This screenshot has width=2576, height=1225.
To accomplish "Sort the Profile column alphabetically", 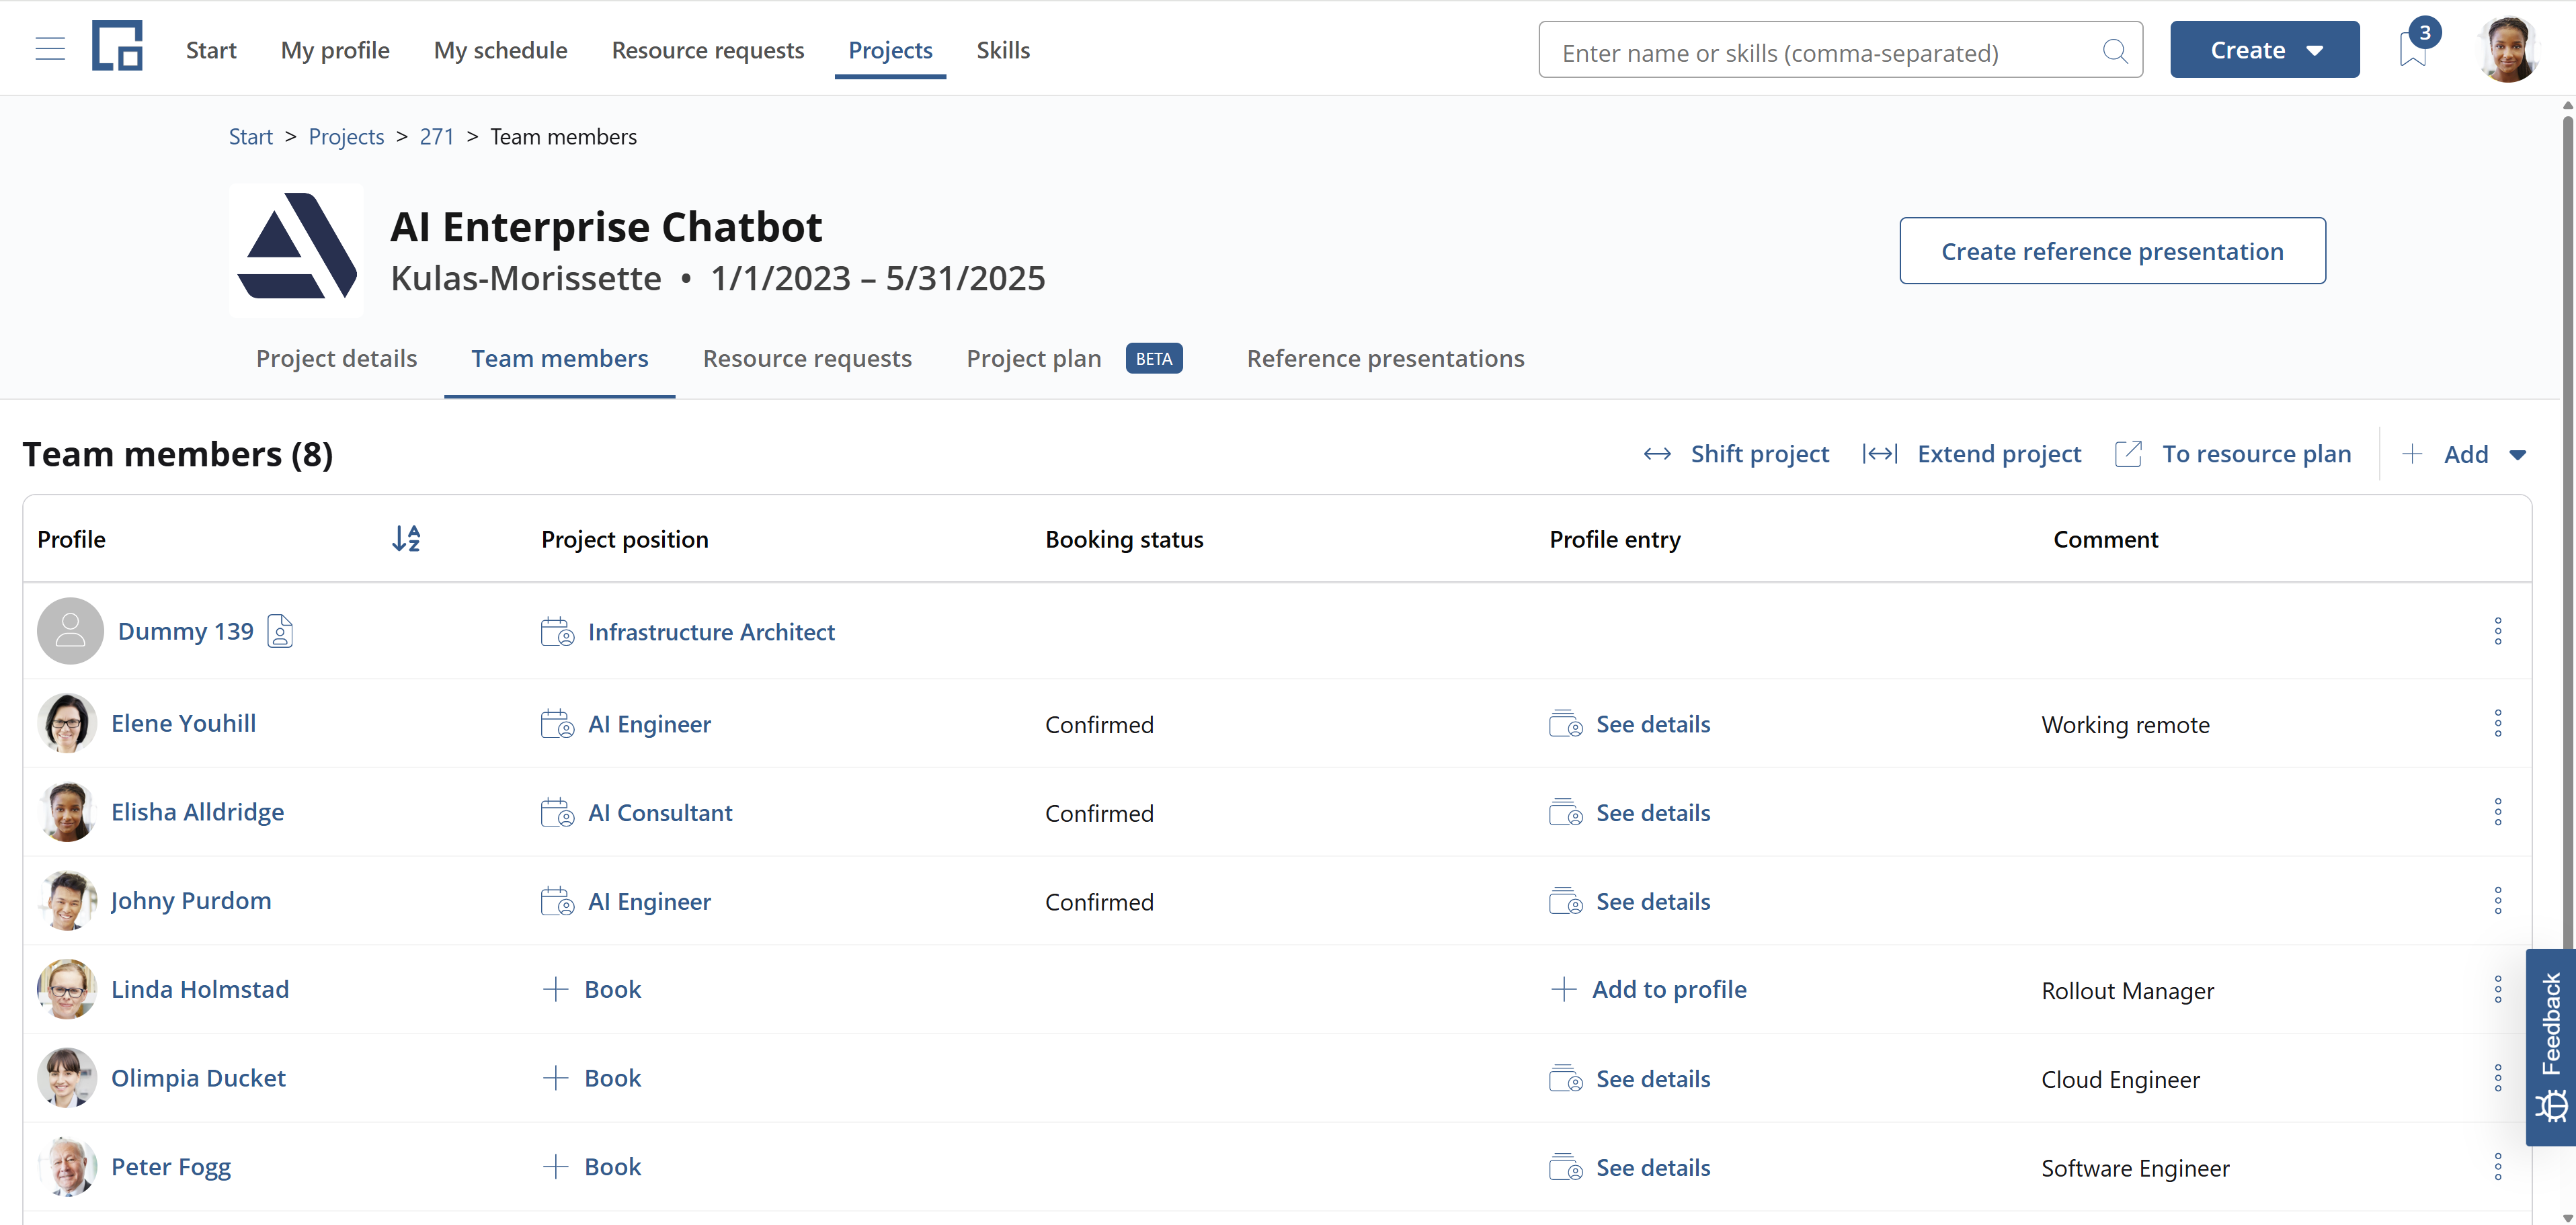I will [406, 539].
